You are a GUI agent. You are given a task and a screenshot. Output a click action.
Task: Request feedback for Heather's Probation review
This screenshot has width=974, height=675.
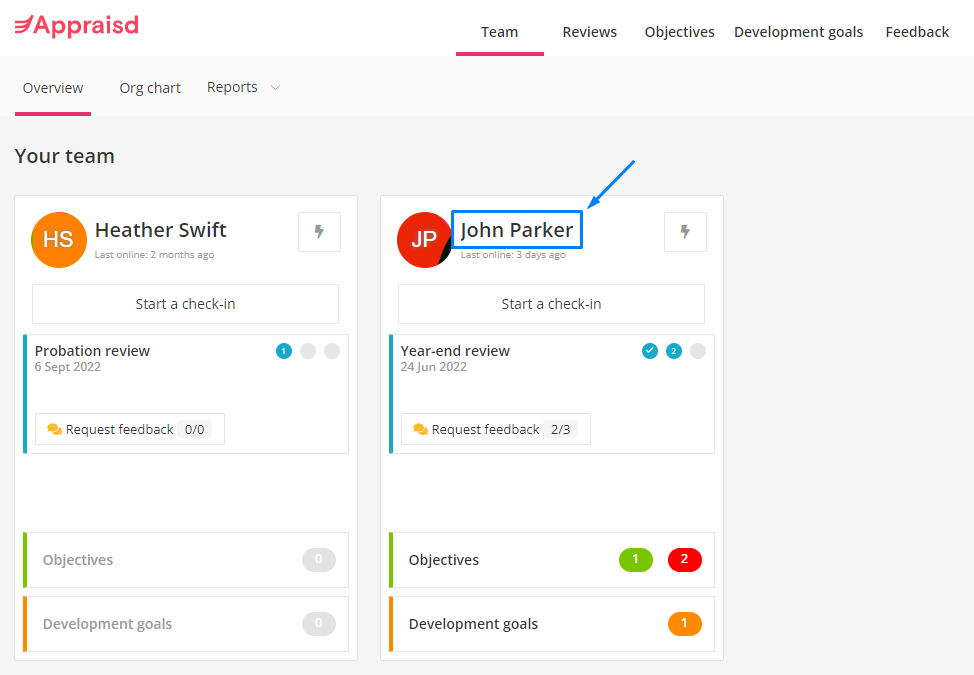(130, 429)
